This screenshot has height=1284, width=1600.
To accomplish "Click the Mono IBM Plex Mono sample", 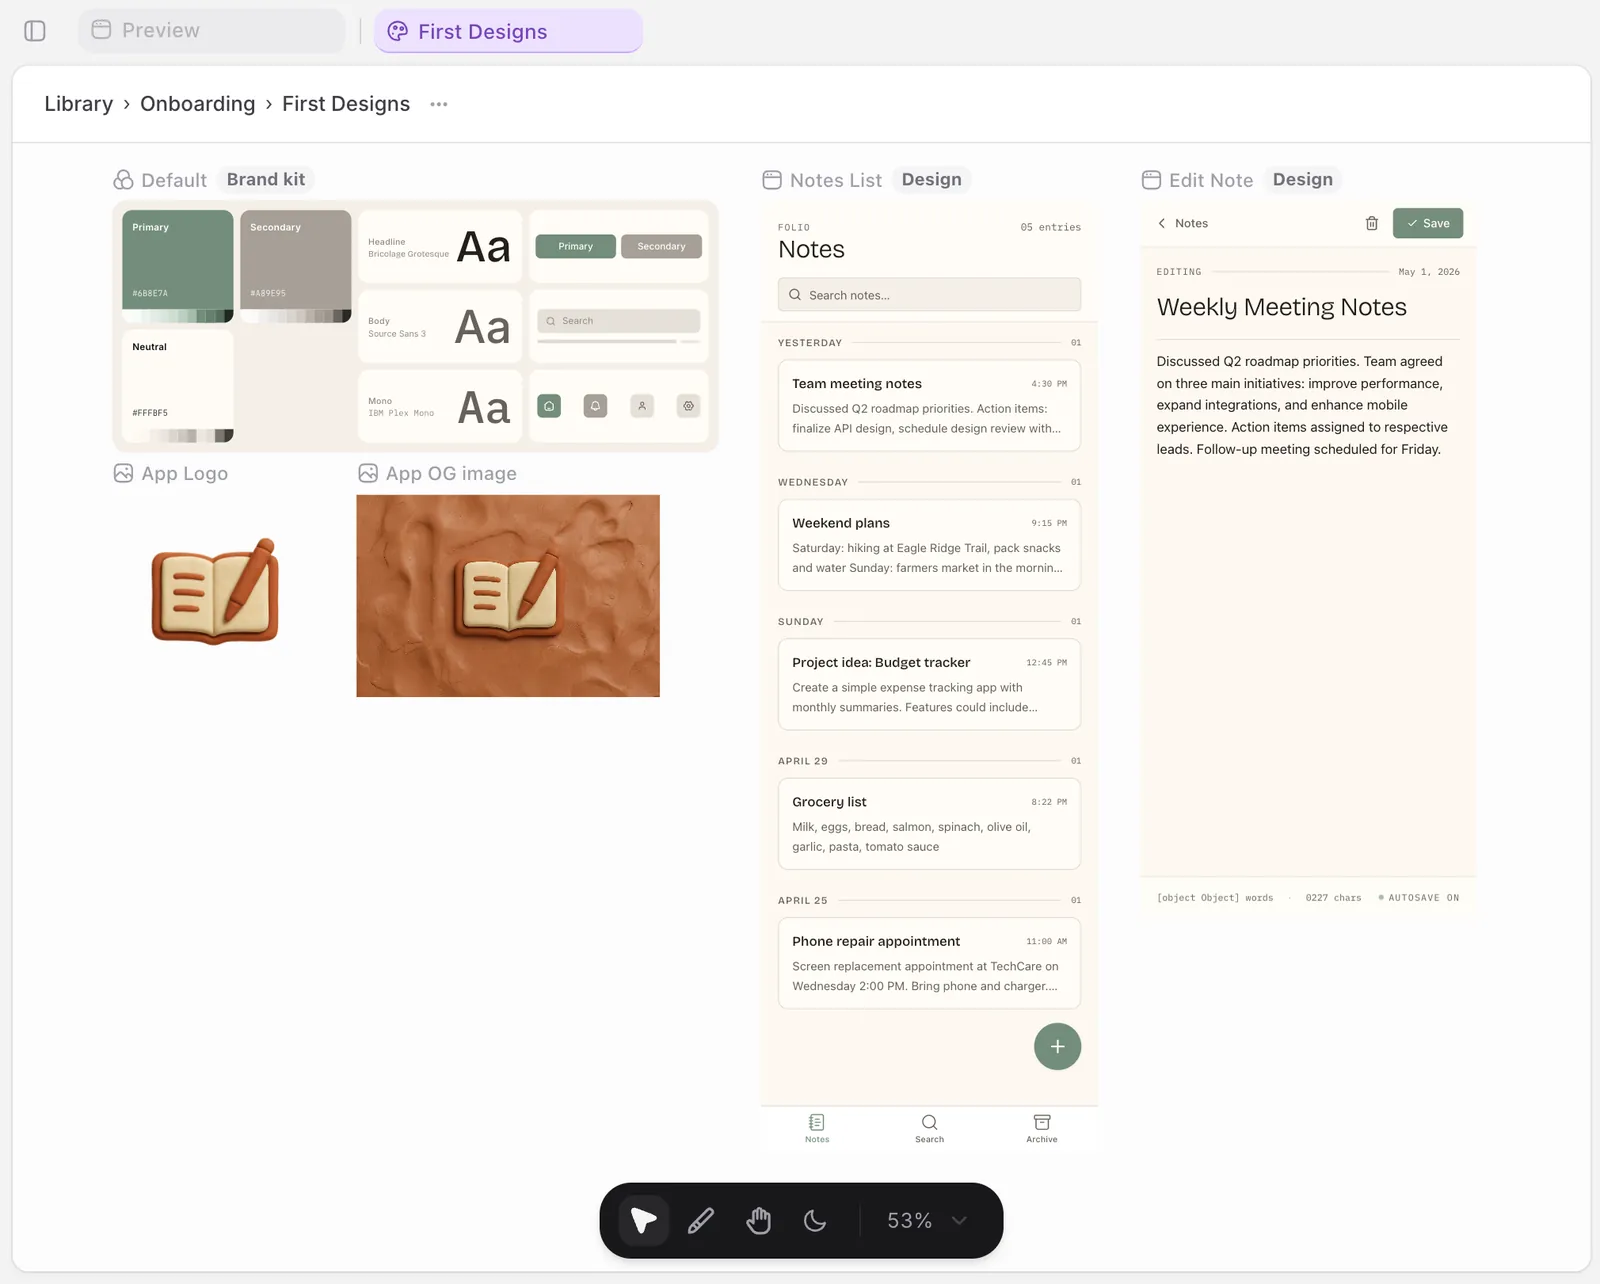I will pyautogui.click(x=440, y=407).
